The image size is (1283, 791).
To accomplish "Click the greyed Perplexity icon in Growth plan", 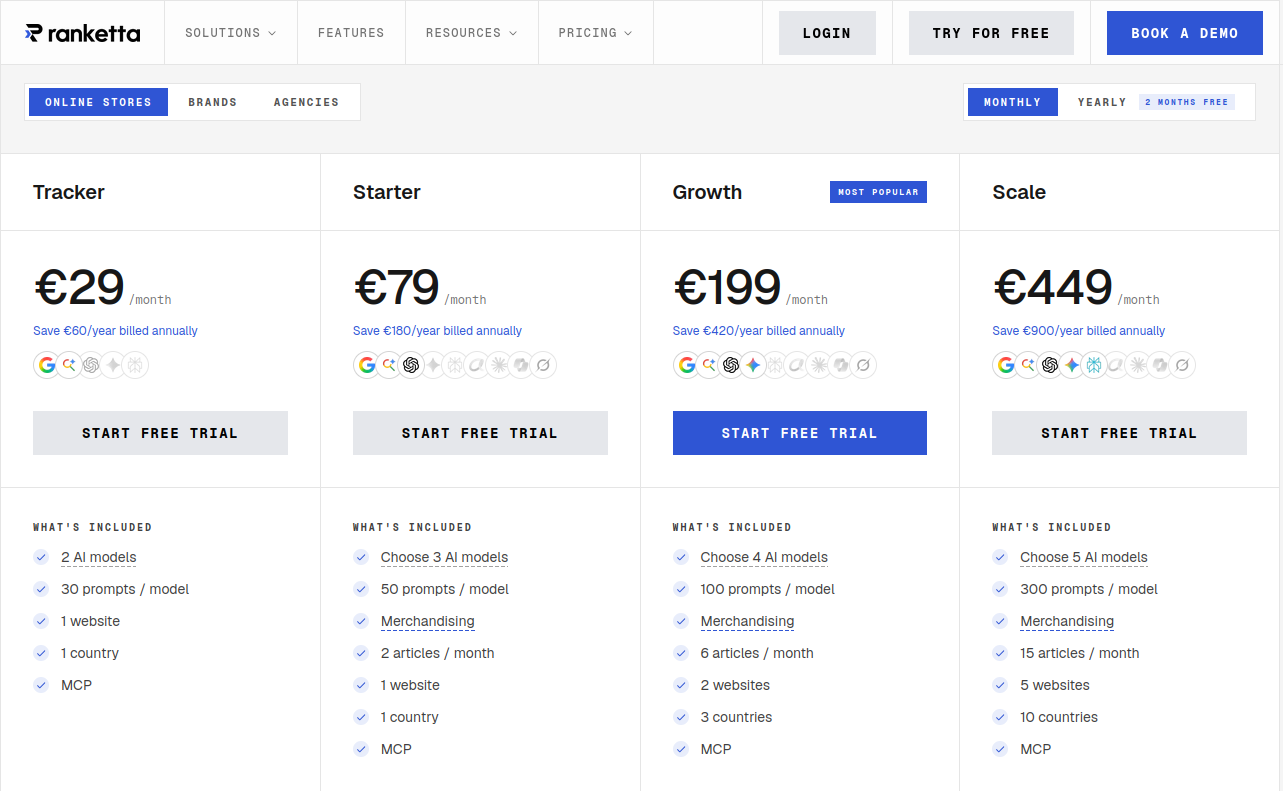I will click(x=775, y=365).
